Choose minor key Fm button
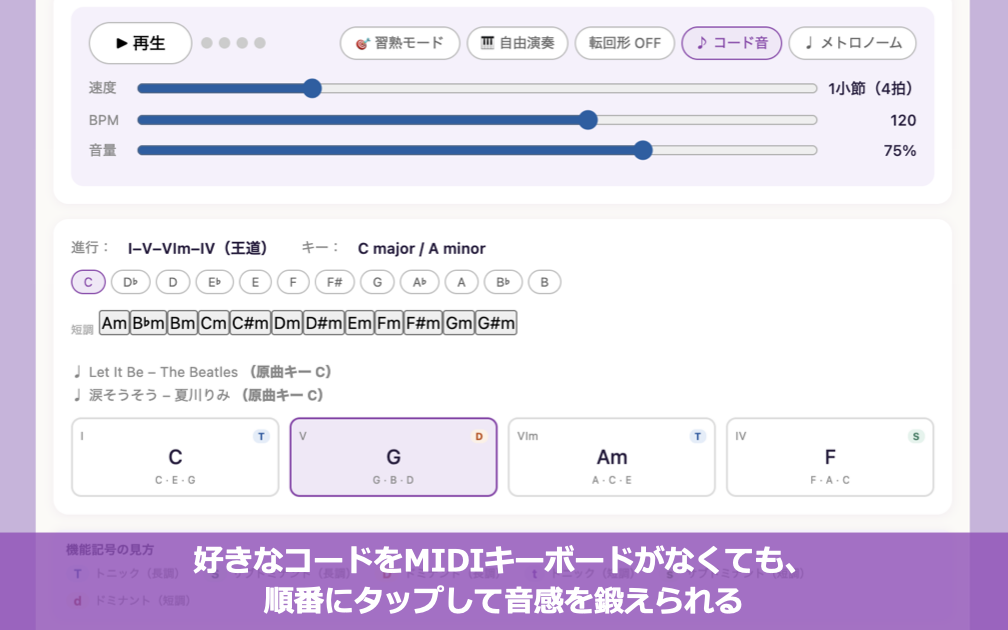 pyautogui.click(x=389, y=323)
